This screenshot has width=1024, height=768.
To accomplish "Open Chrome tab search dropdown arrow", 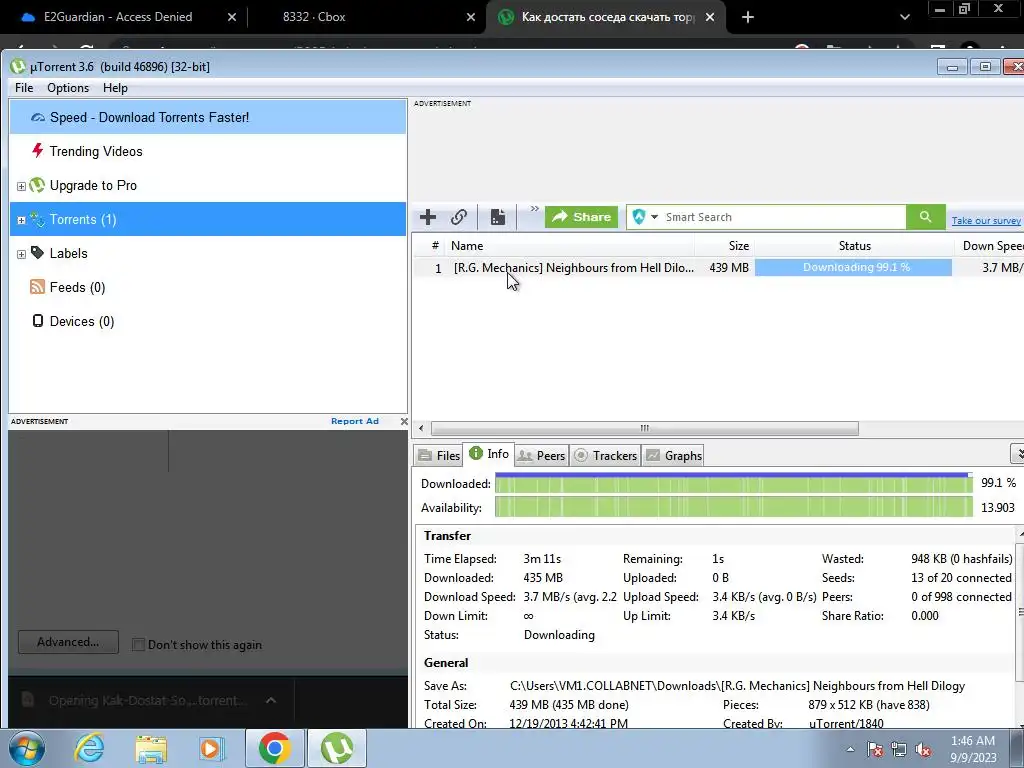I will click(x=904, y=18).
